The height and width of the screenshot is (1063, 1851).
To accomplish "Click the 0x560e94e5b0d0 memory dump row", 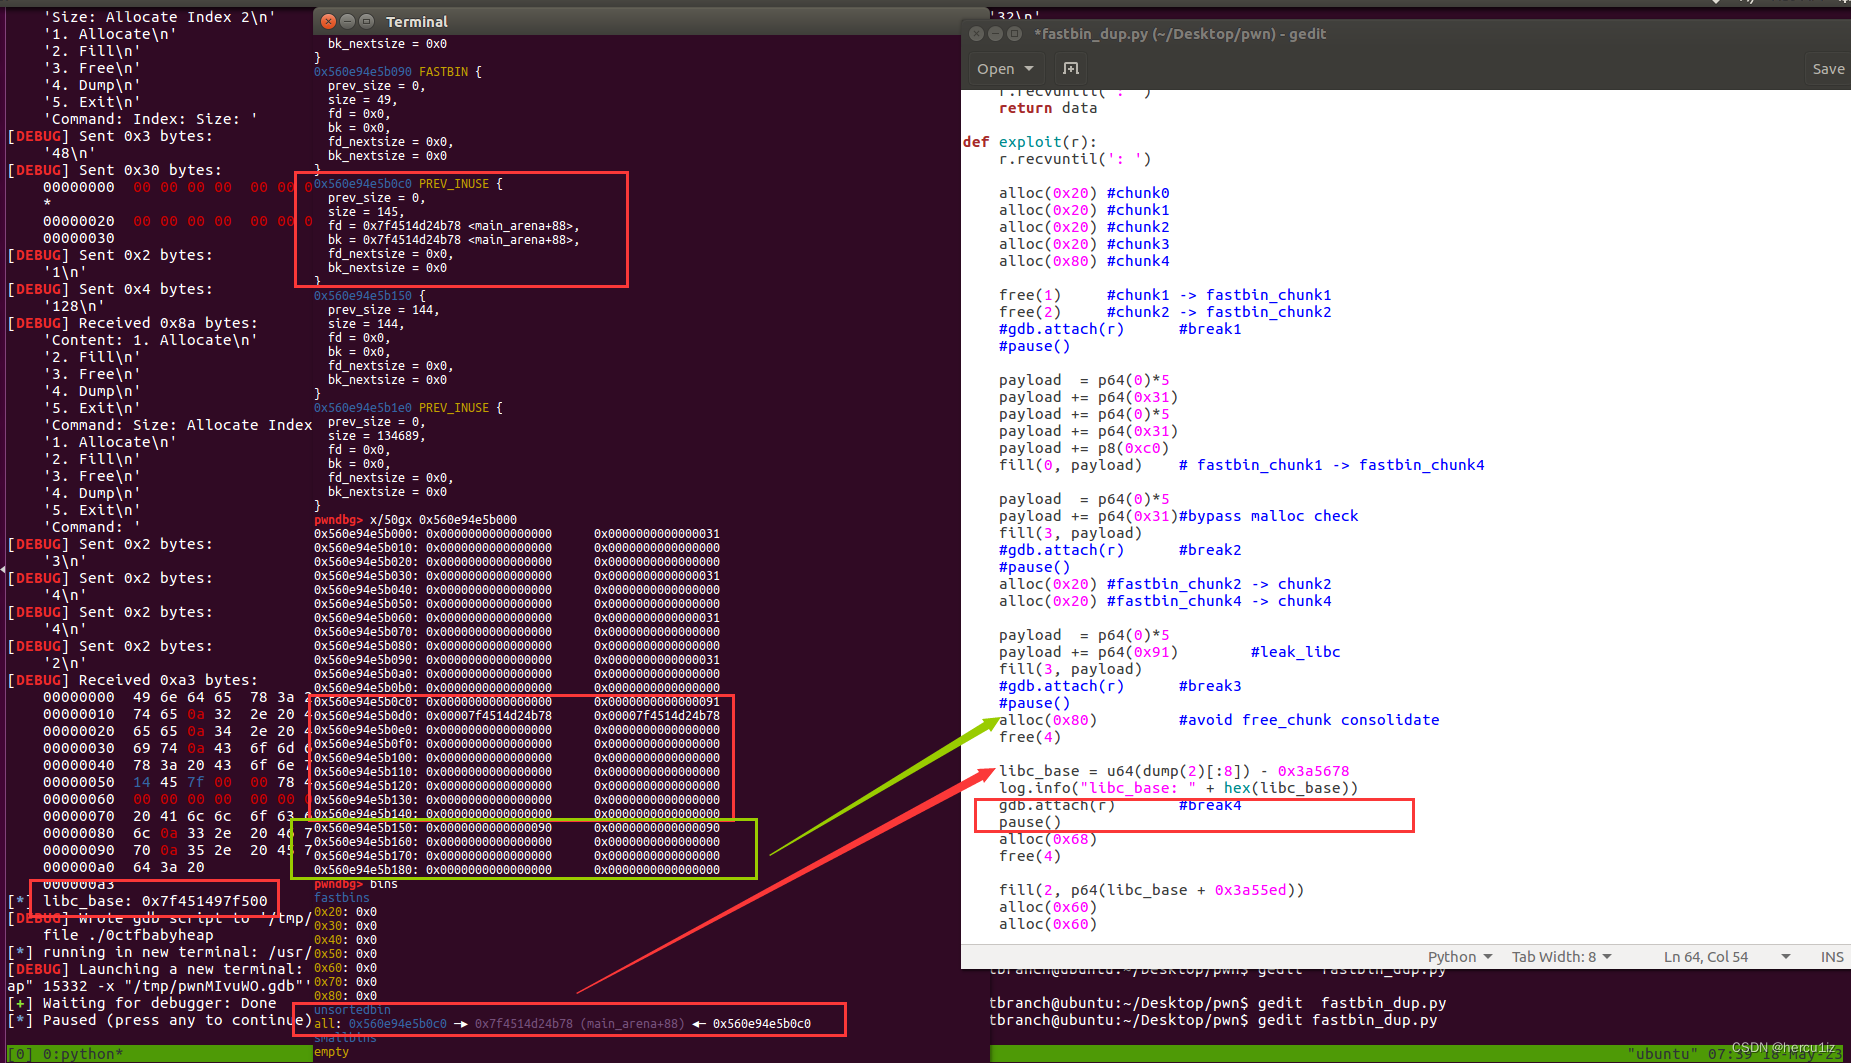I will pyautogui.click(x=517, y=716).
